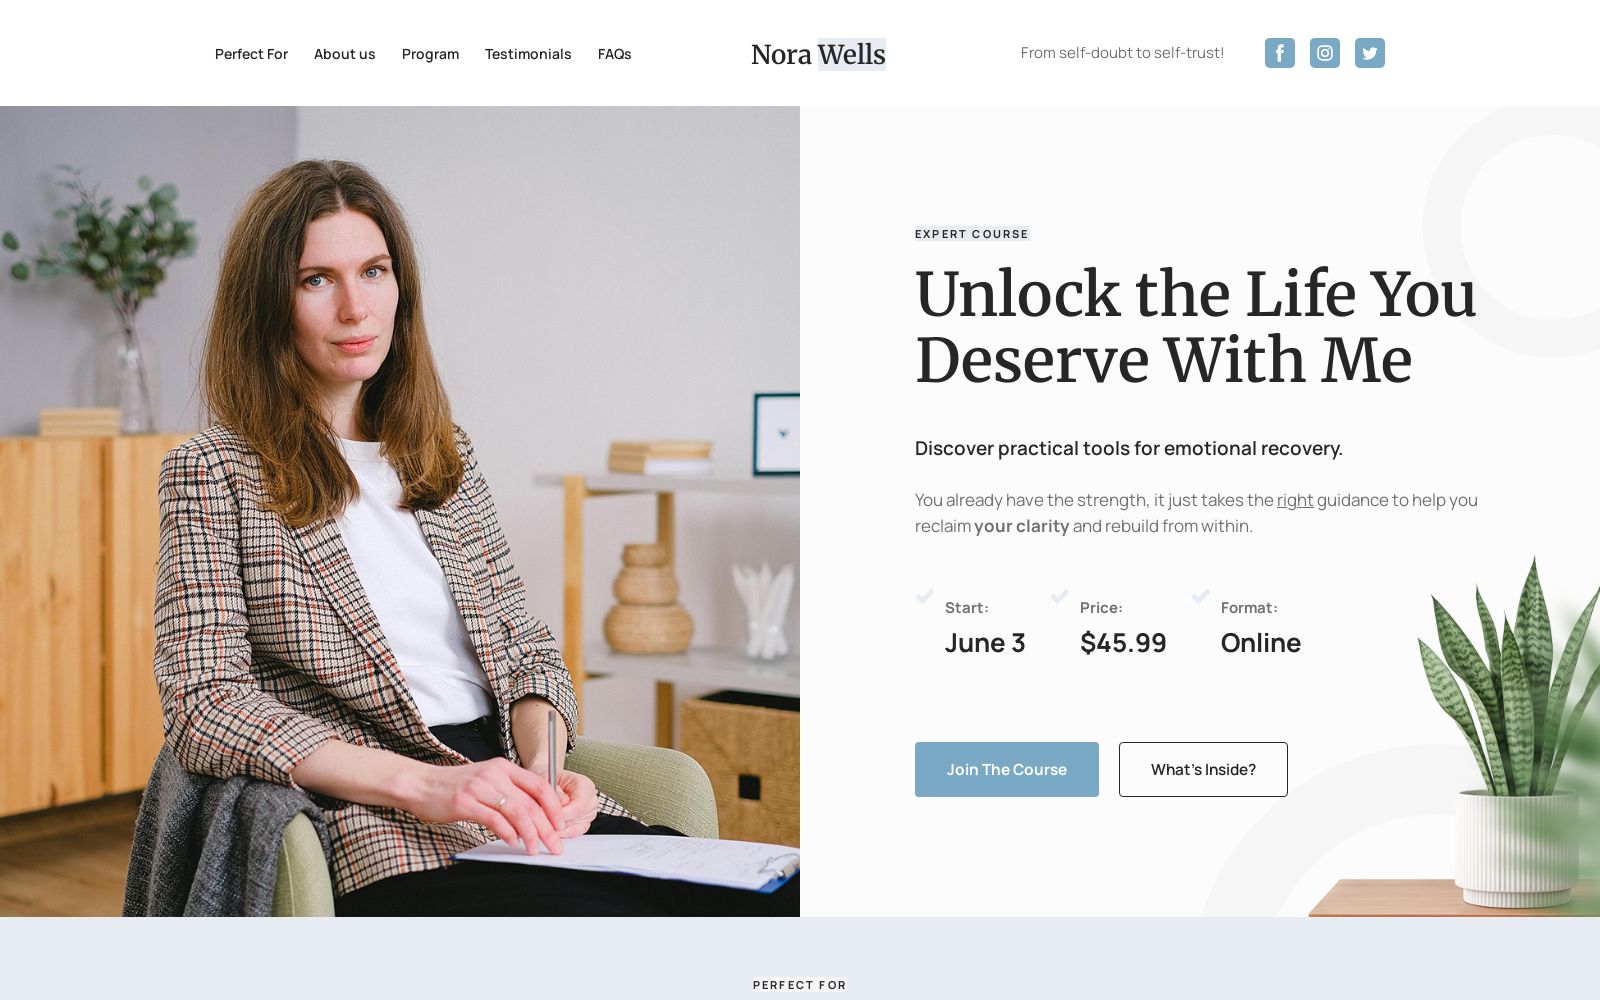Click the $45.99 price value

[x=1123, y=643]
